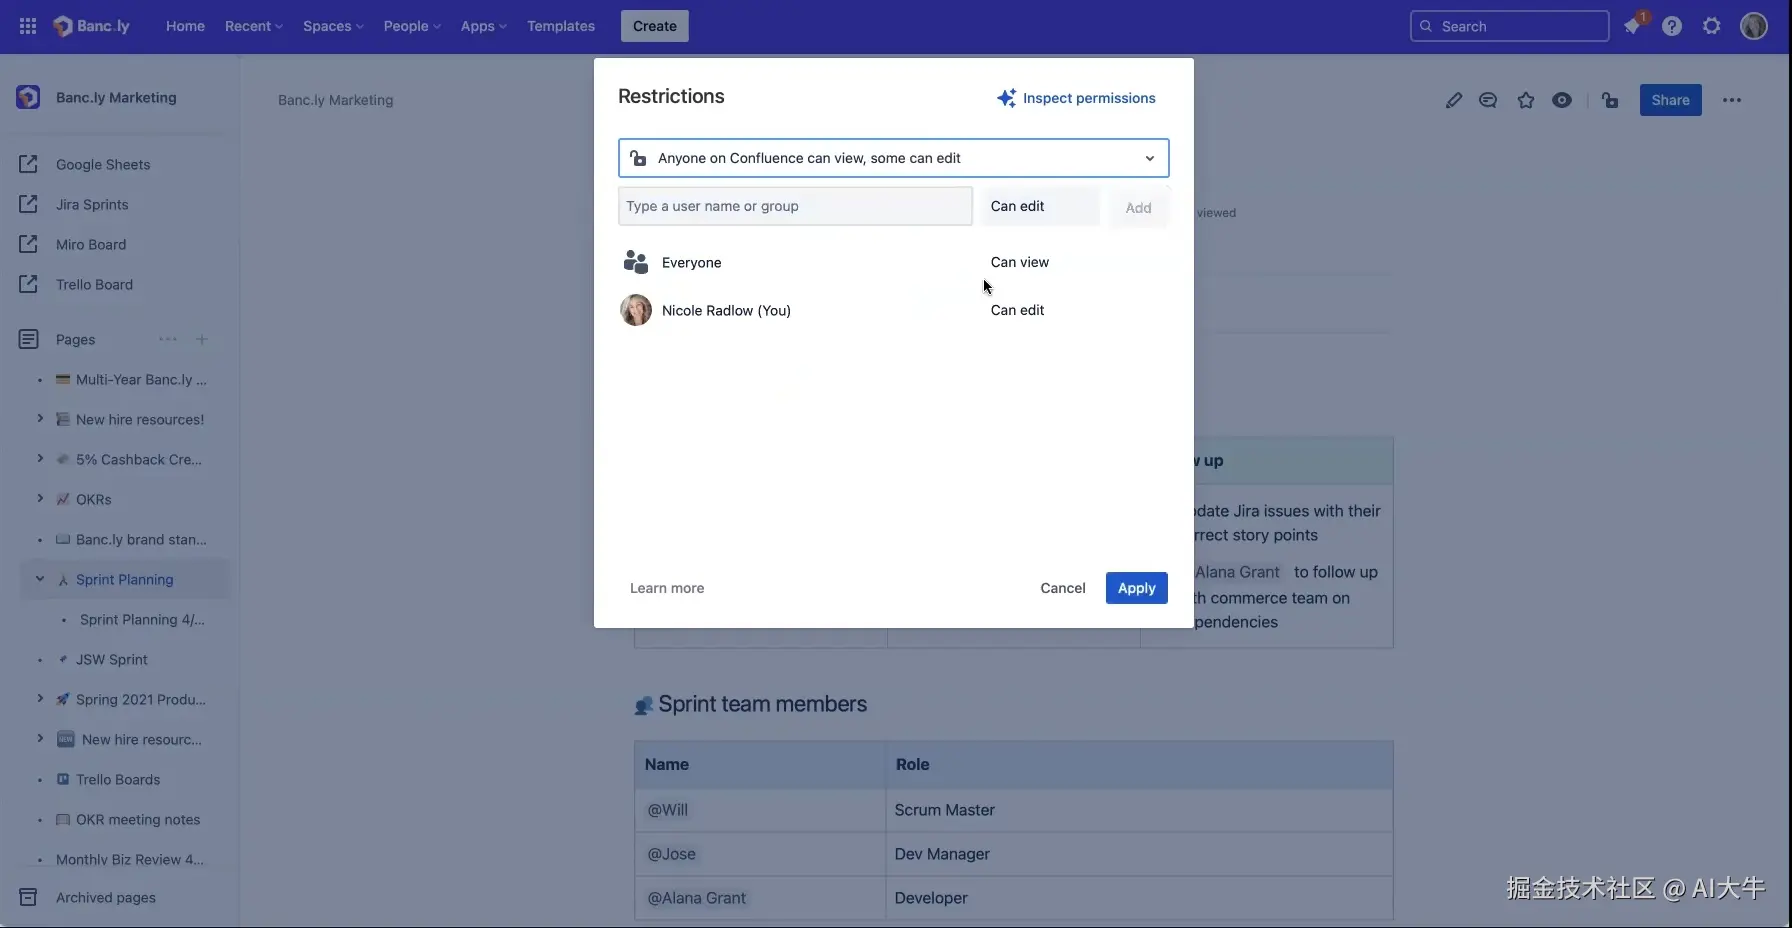The width and height of the screenshot is (1792, 928).
Task: Click the Everyone group icon
Action: pos(636,262)
